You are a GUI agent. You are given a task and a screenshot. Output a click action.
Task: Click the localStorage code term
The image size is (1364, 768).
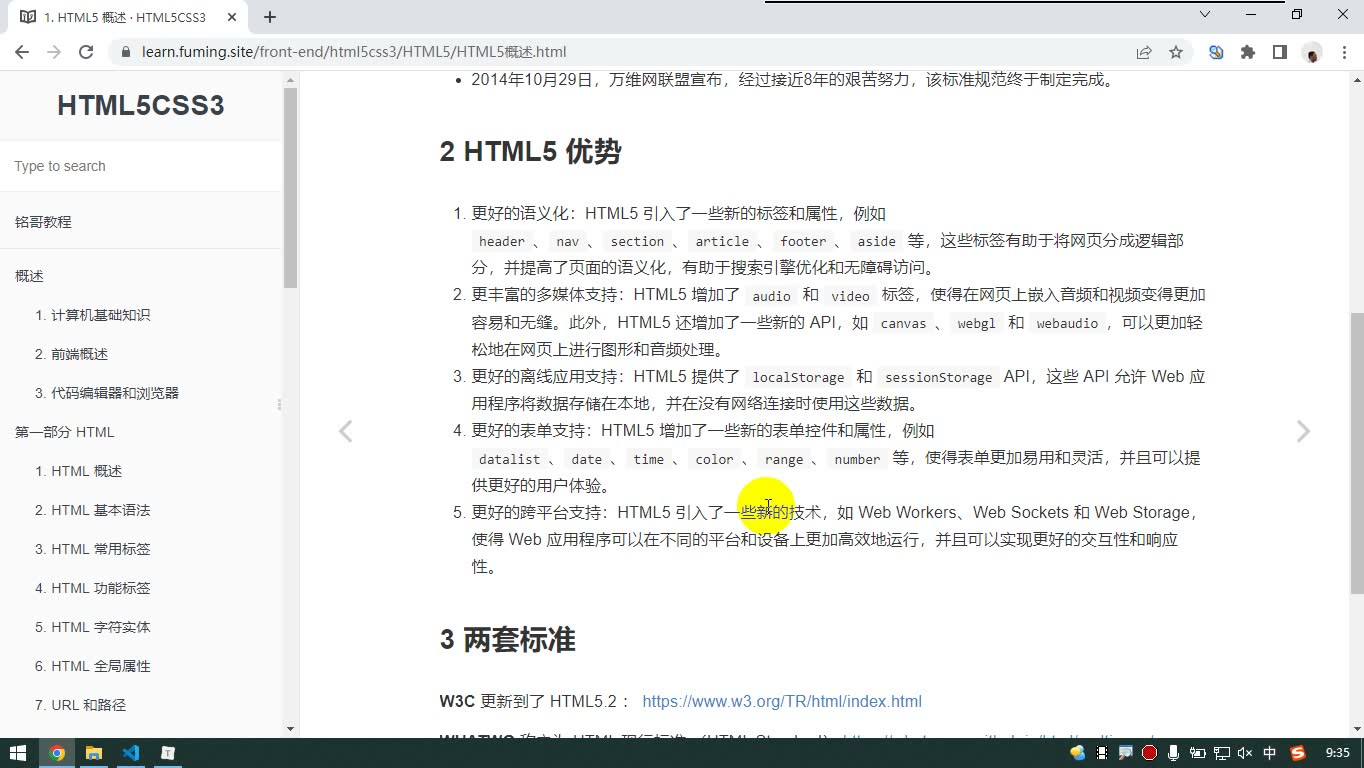[798, 377]
